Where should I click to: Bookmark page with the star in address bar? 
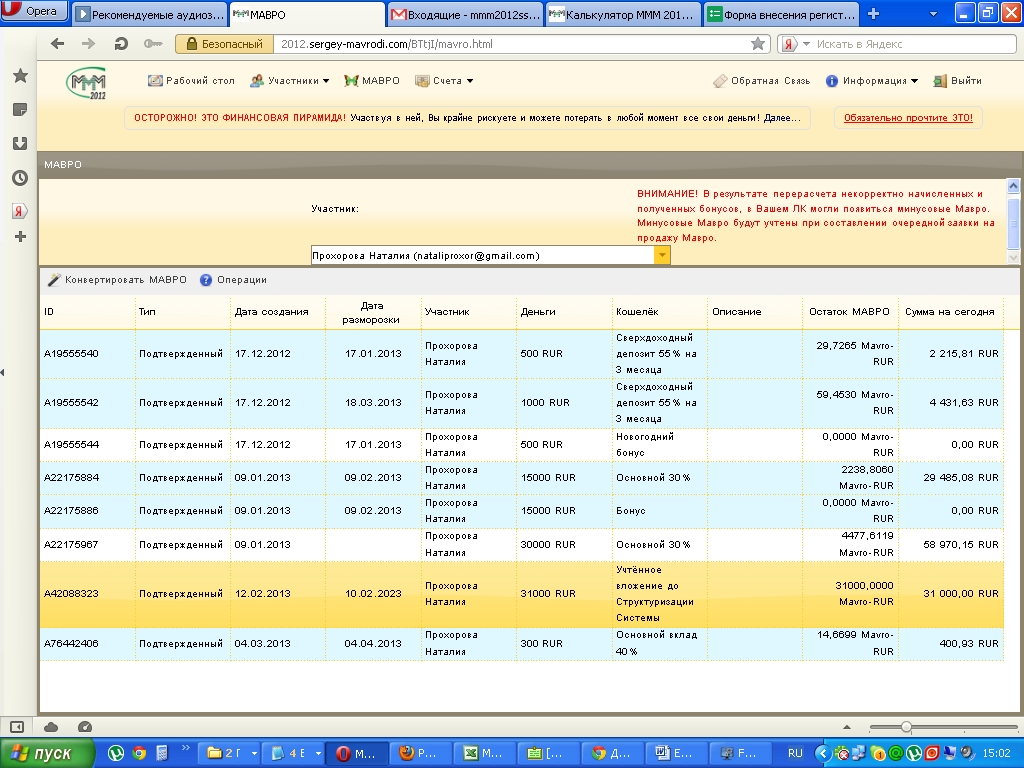click(758, 44)
